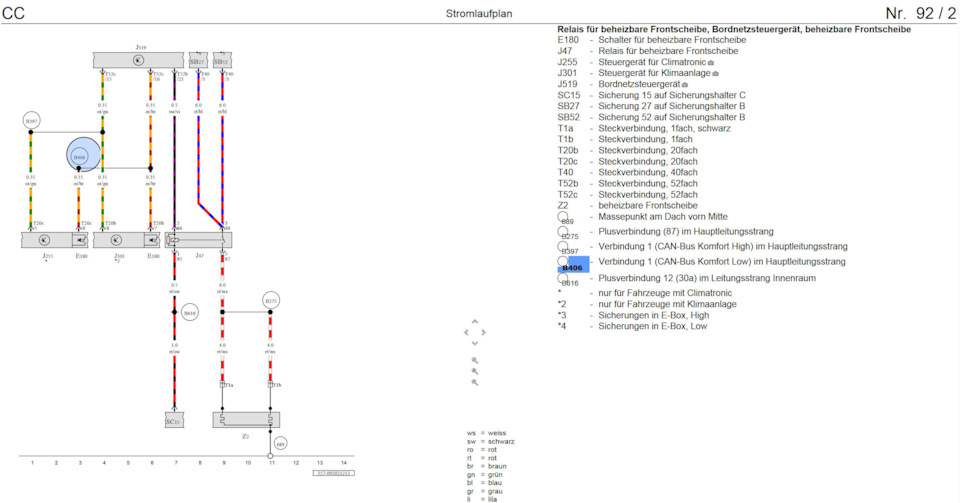The height and width of the screenshot is (503, 960).
Task: Click the T1a connector in the diagram
Action: pos(222,385)
